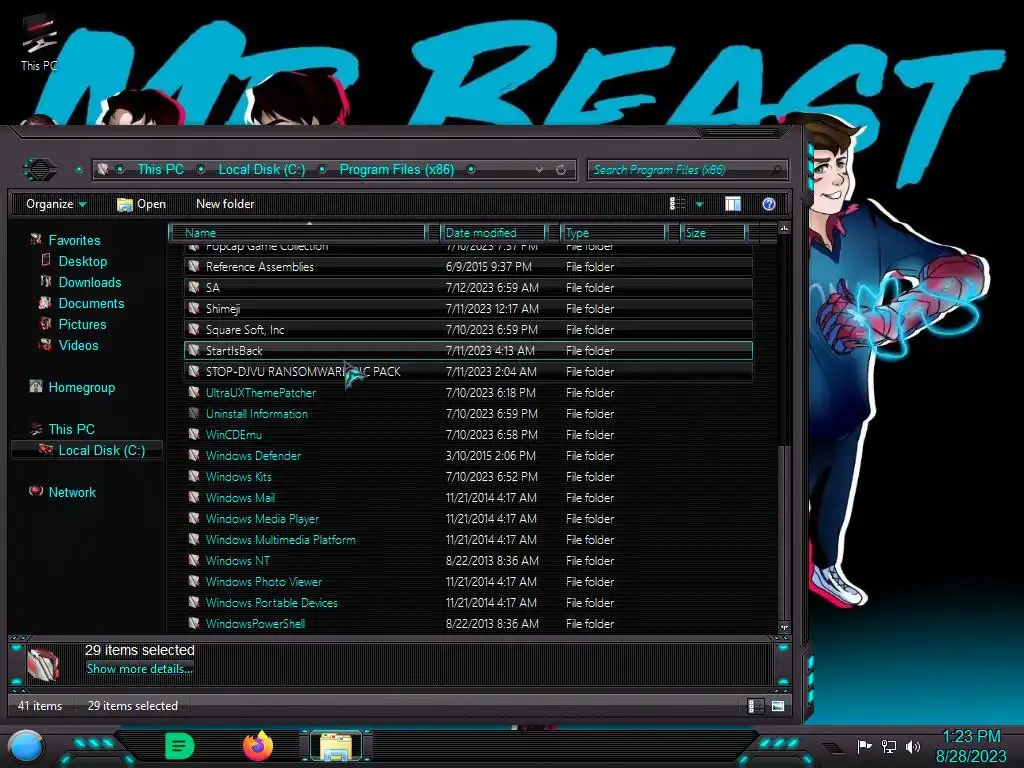
Task: Sort by the Type column header
Action: point(613,232)
